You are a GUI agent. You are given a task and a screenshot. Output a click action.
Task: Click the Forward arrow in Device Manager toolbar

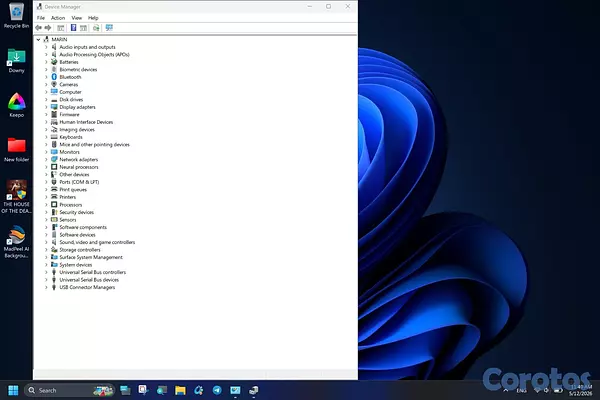tap(48, 28)
